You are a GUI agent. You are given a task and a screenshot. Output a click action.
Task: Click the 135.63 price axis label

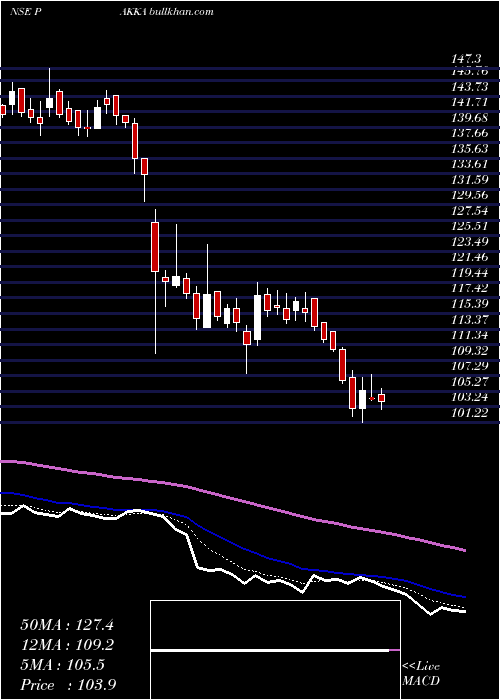469,148
